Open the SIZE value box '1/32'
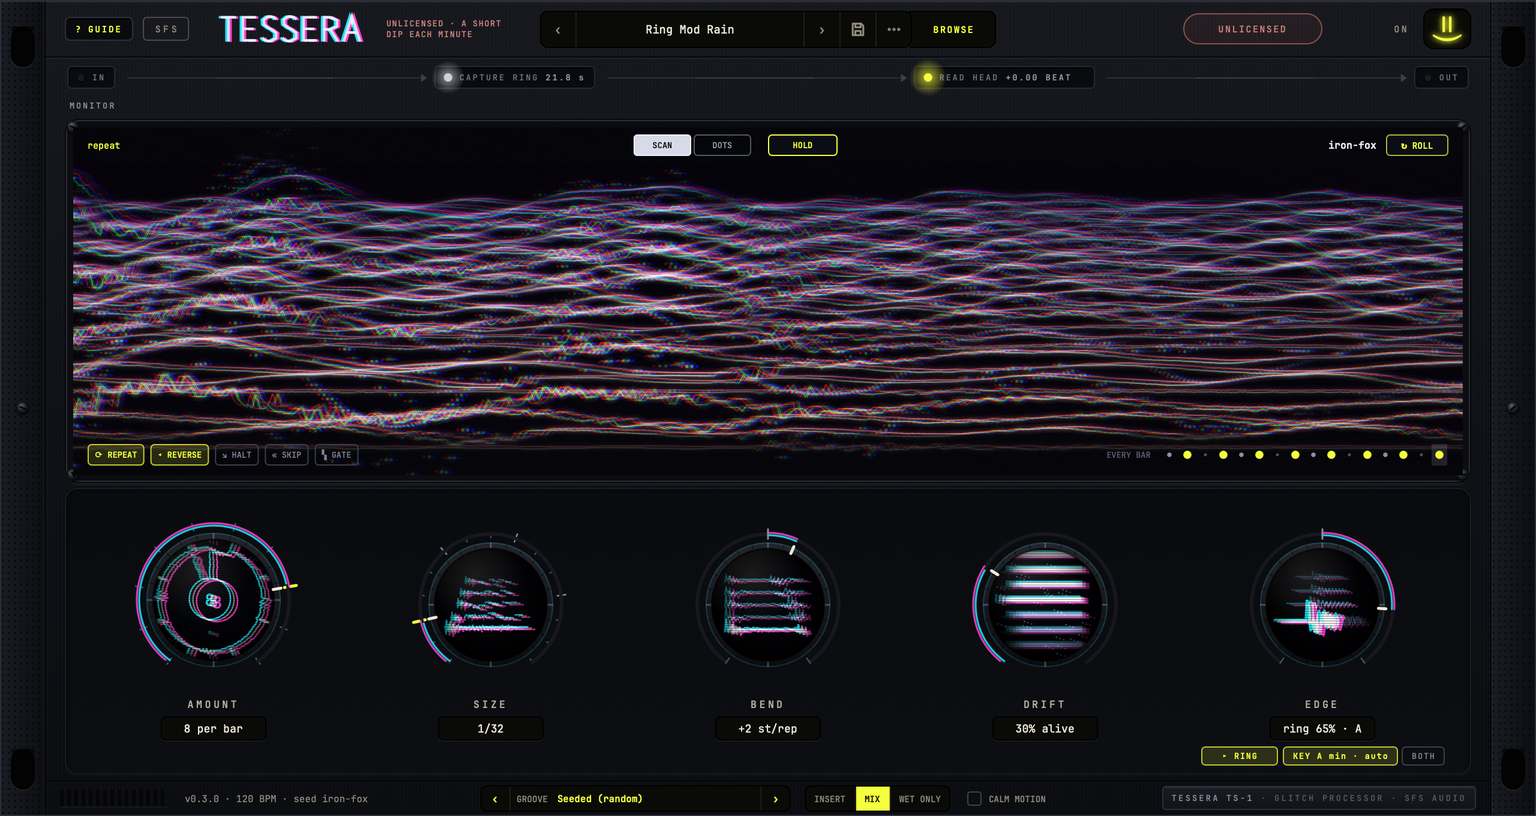This screenshot has height=816, width=1536. click(x=490, y=729)
